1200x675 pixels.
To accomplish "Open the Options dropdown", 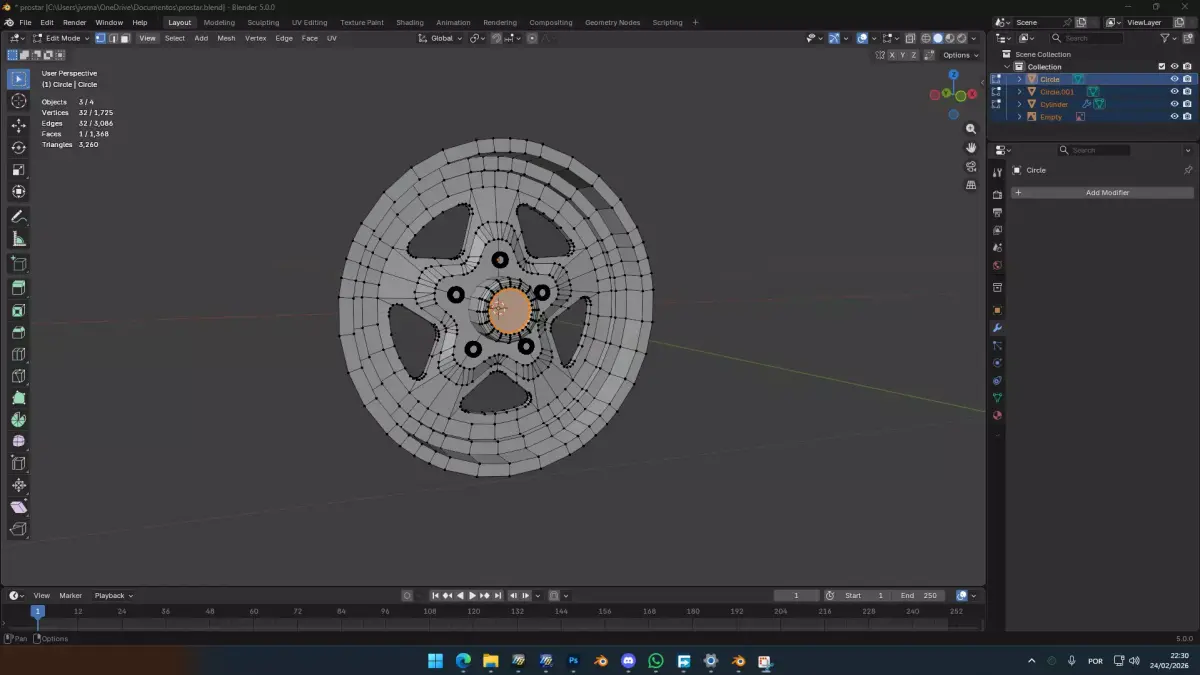I will click(x=959, y=55).
